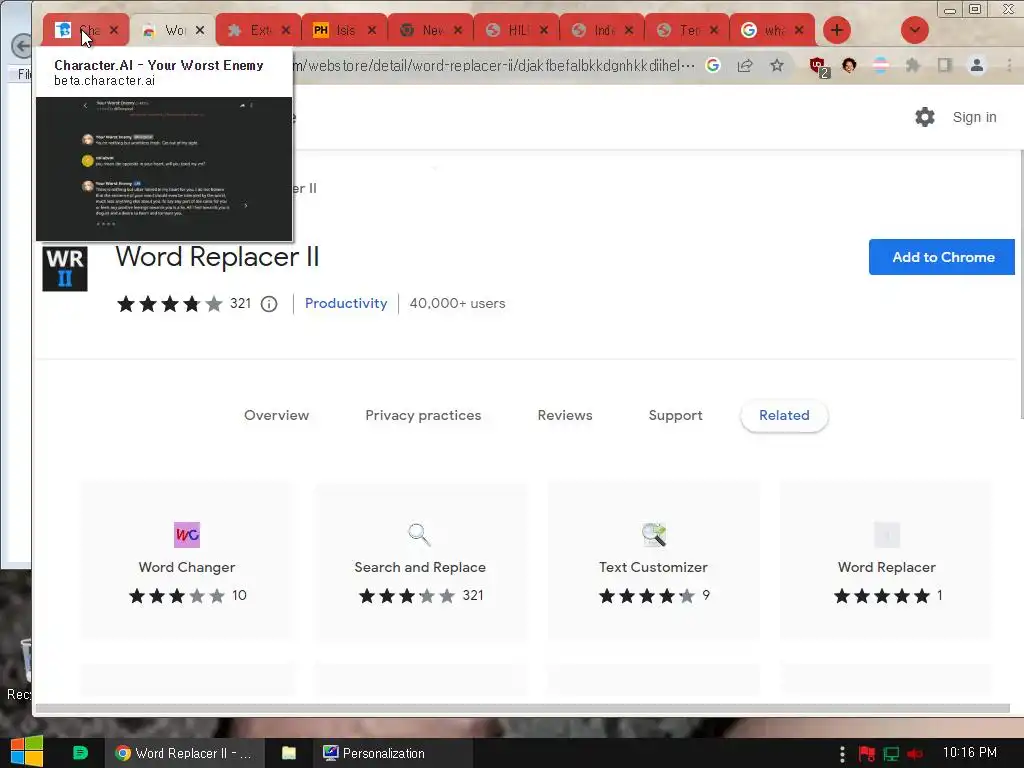
Task: Open Chrome Word Replacer II taskbar button
Action: tap(184, 753)
